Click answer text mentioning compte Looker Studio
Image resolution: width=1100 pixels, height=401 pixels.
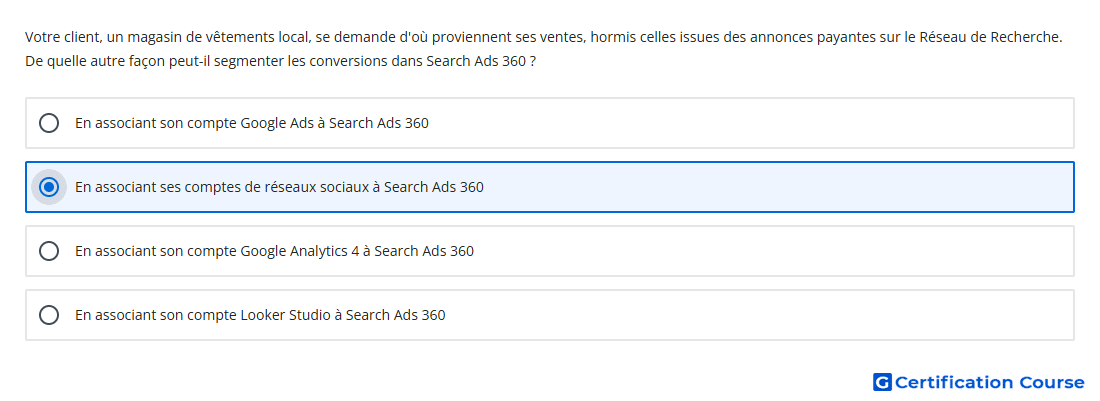tap(260, 315)
